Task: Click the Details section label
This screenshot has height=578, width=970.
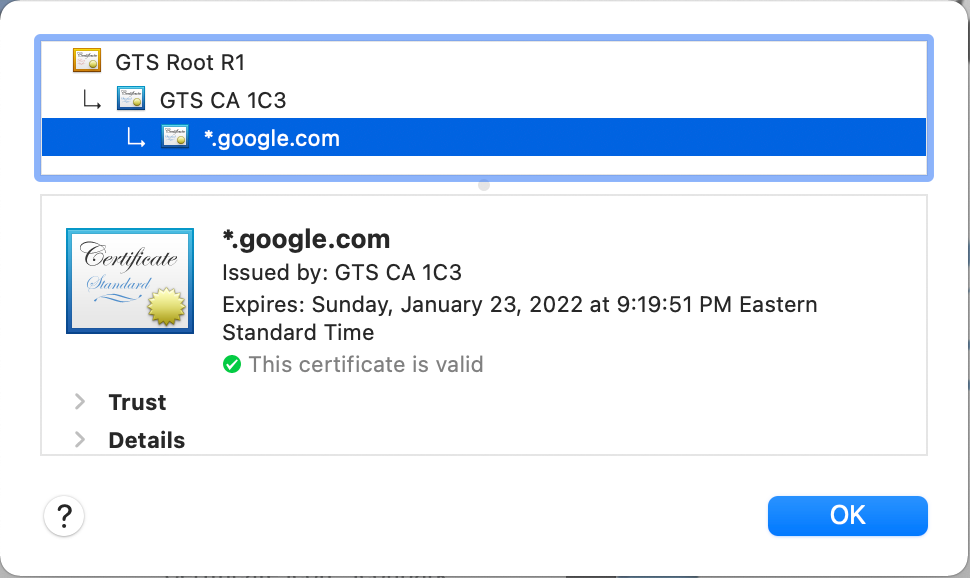Action: (x=147, y=440)
